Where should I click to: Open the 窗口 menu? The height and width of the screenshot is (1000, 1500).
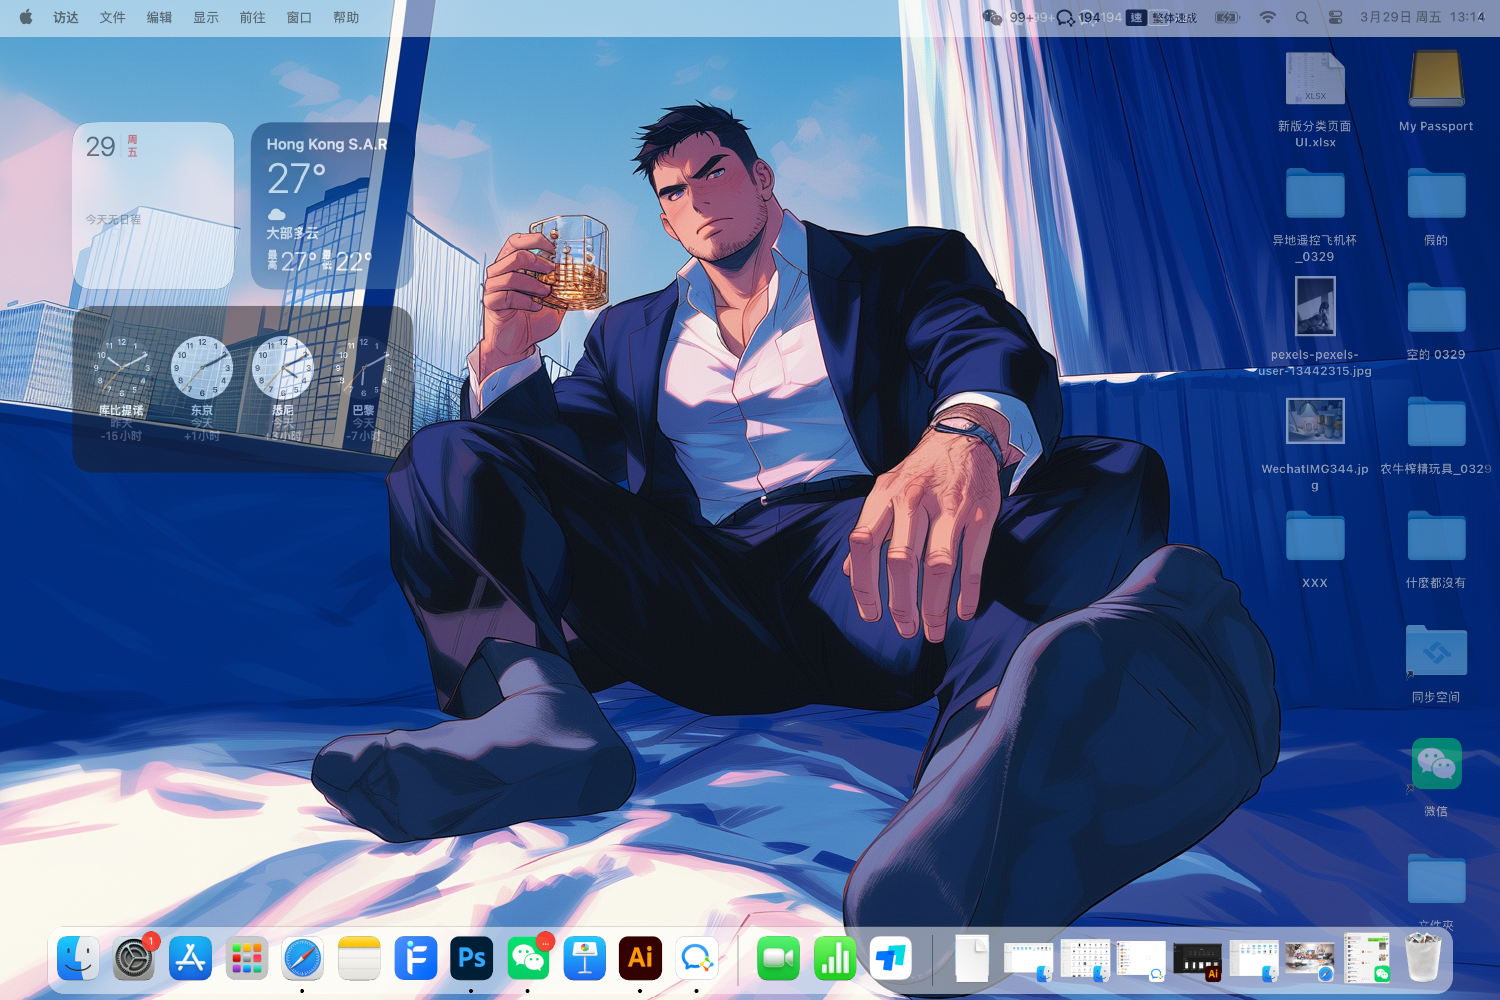[299, 17]
